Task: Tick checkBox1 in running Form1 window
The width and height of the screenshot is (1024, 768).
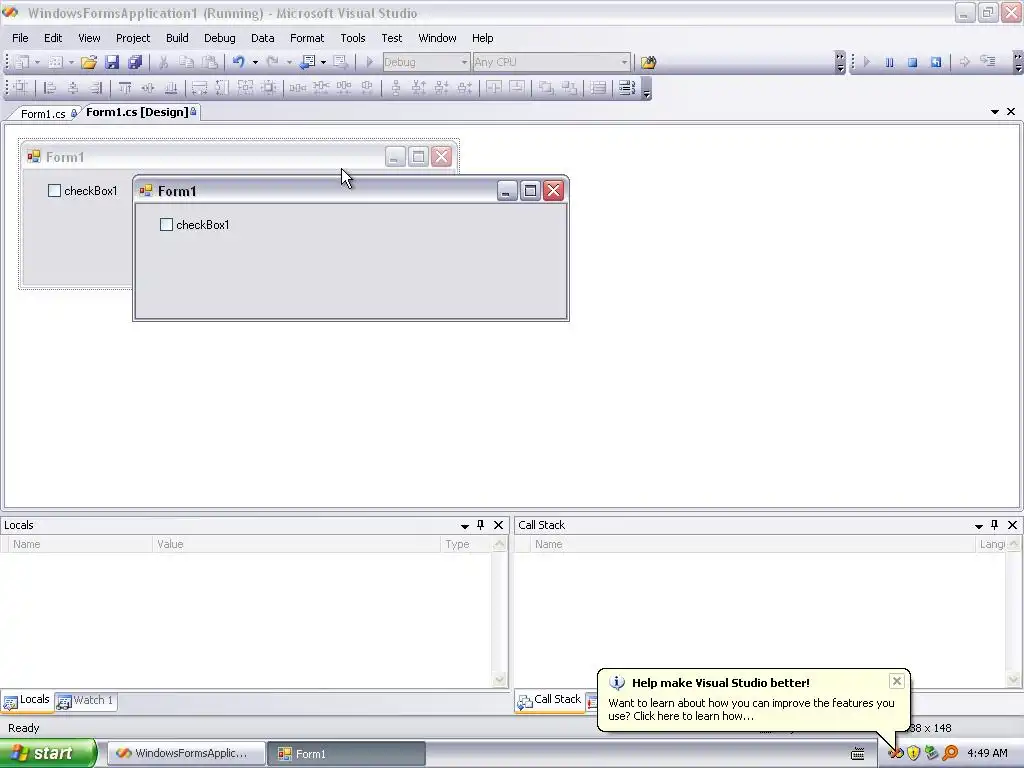Action: coord(167,225)
